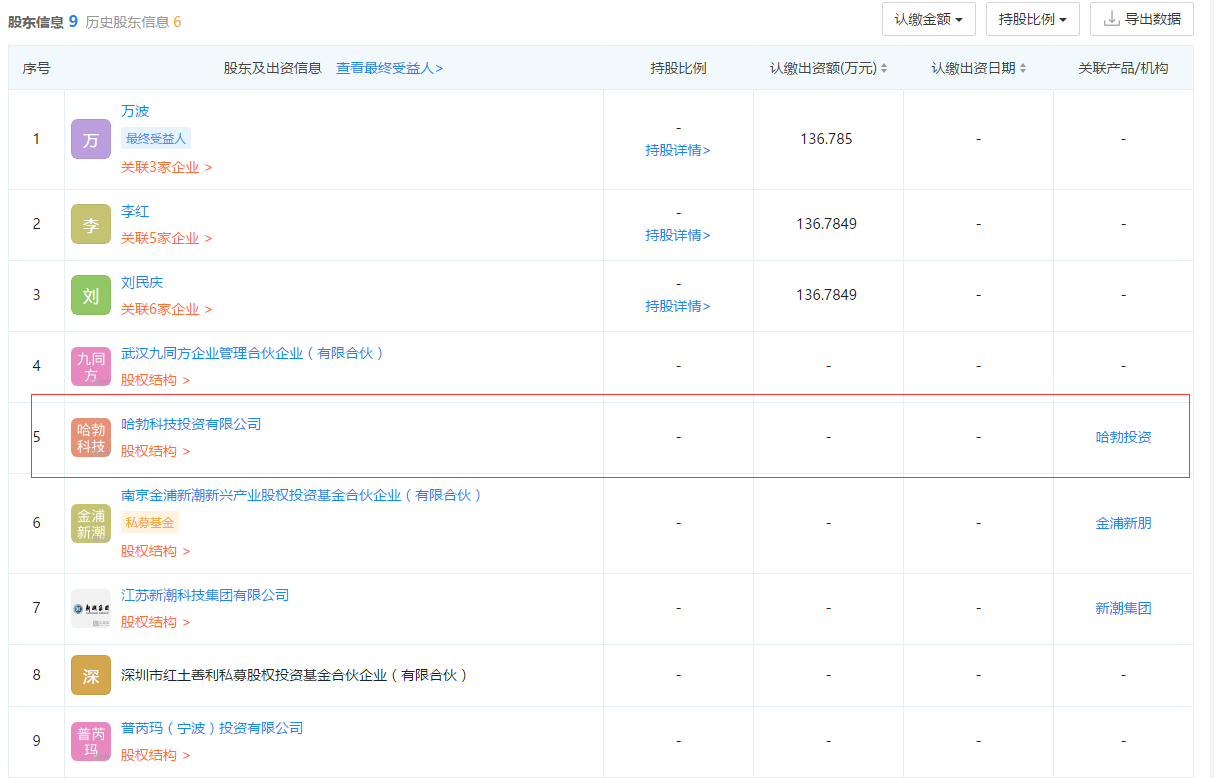Expand 关联5家企业 under 李红
Viewport: 1215px width, 778px height.
pyautogui.click(x=166, y=238)
